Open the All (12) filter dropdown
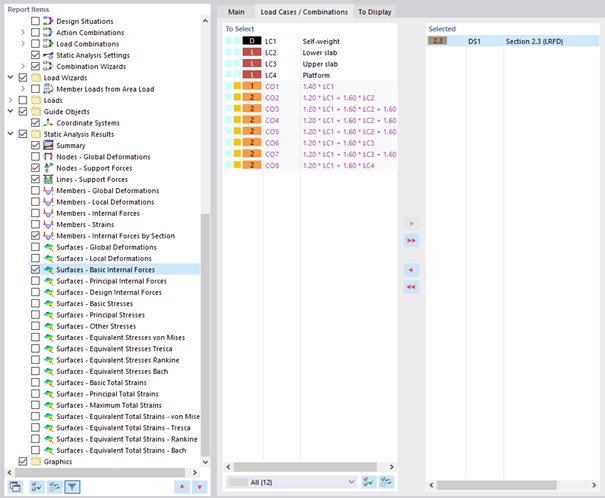 (x=291, y=482)
